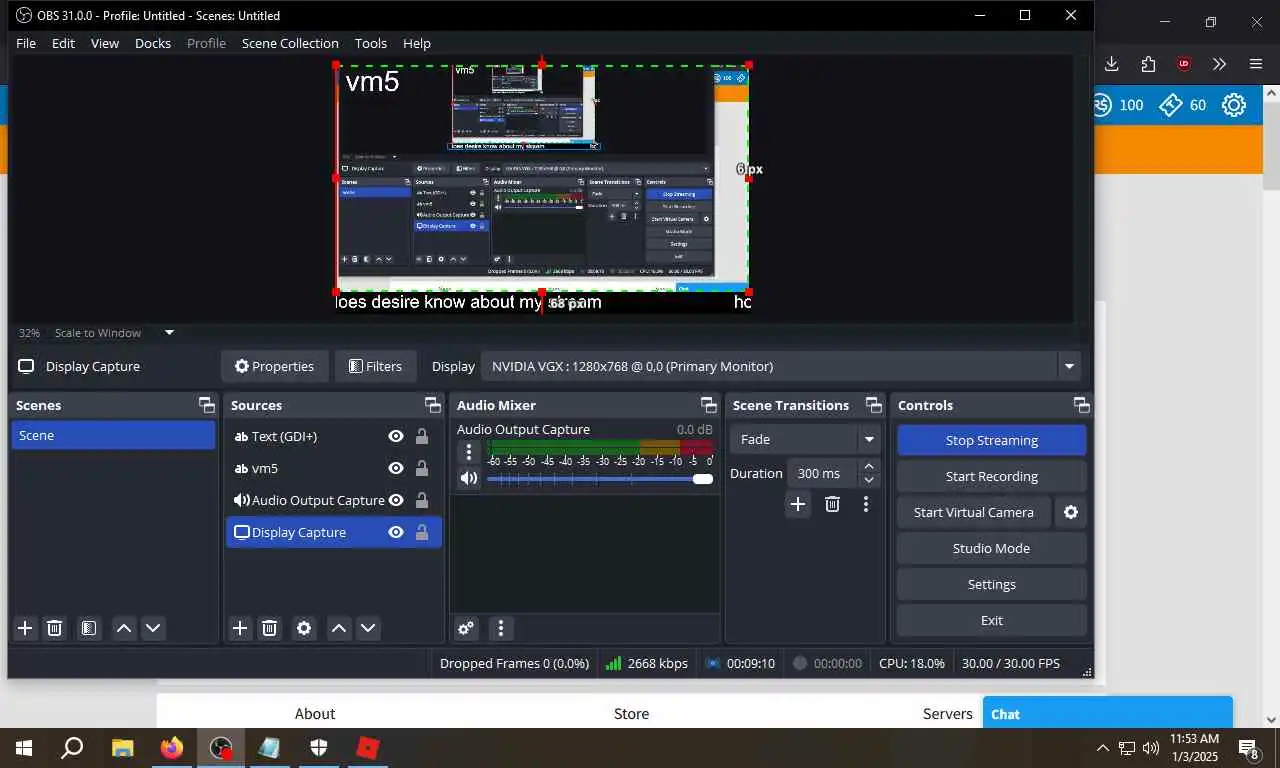This screenshot has height=768, width=1280.
Task: Open the Tools menu
Action: coord(371,43)
